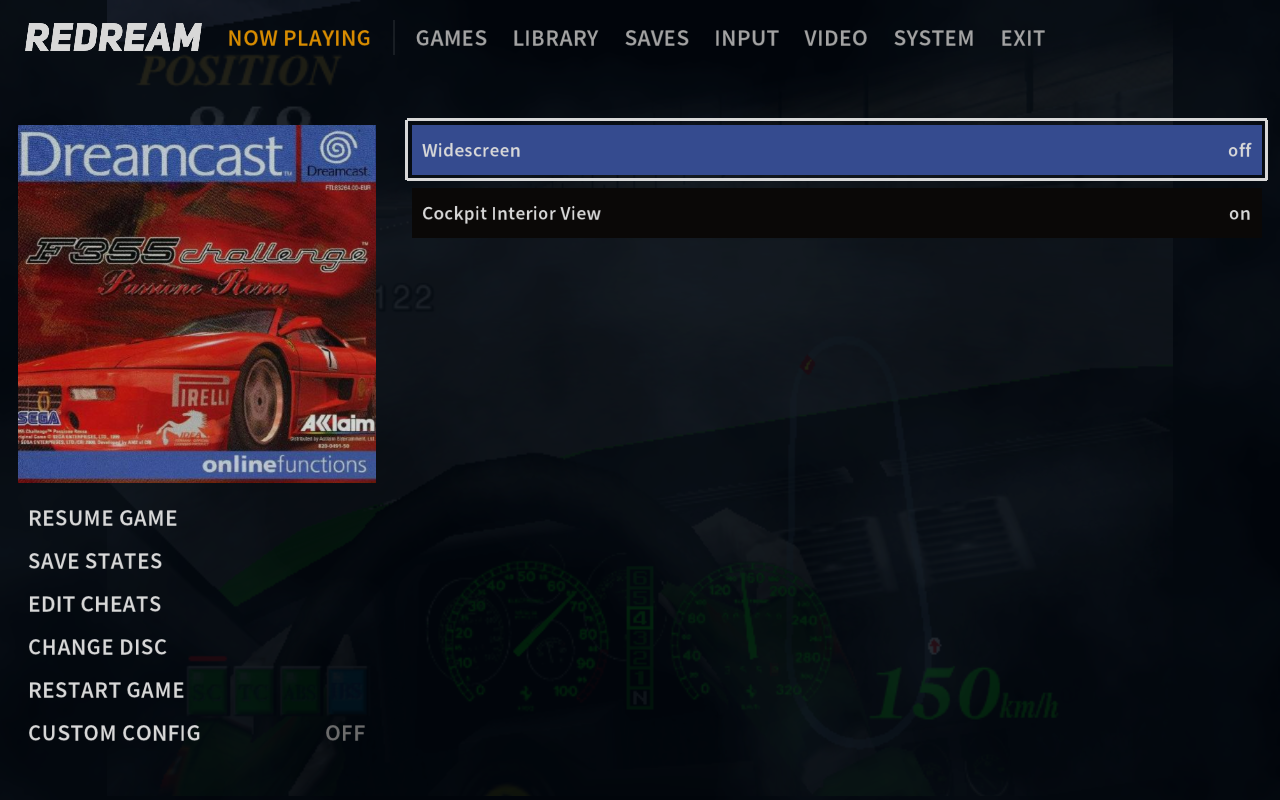Viewport: 1280px width, 800px height.
Task: Open EDIT CHEATS
Action: [x=95, y=604]
